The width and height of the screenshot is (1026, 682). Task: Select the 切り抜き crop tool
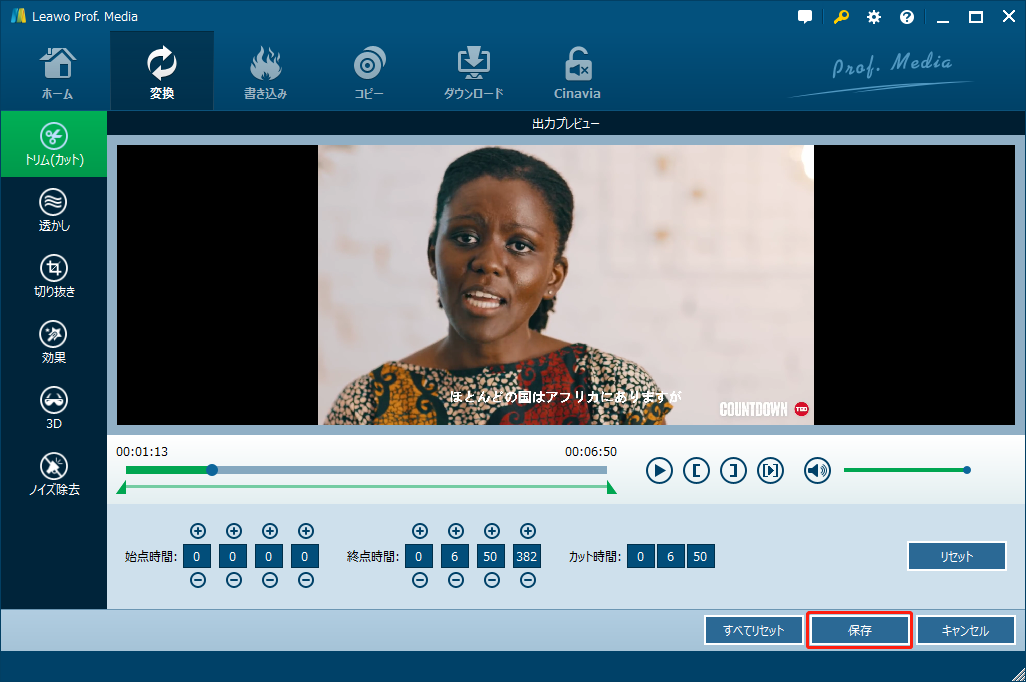point(53,277)
